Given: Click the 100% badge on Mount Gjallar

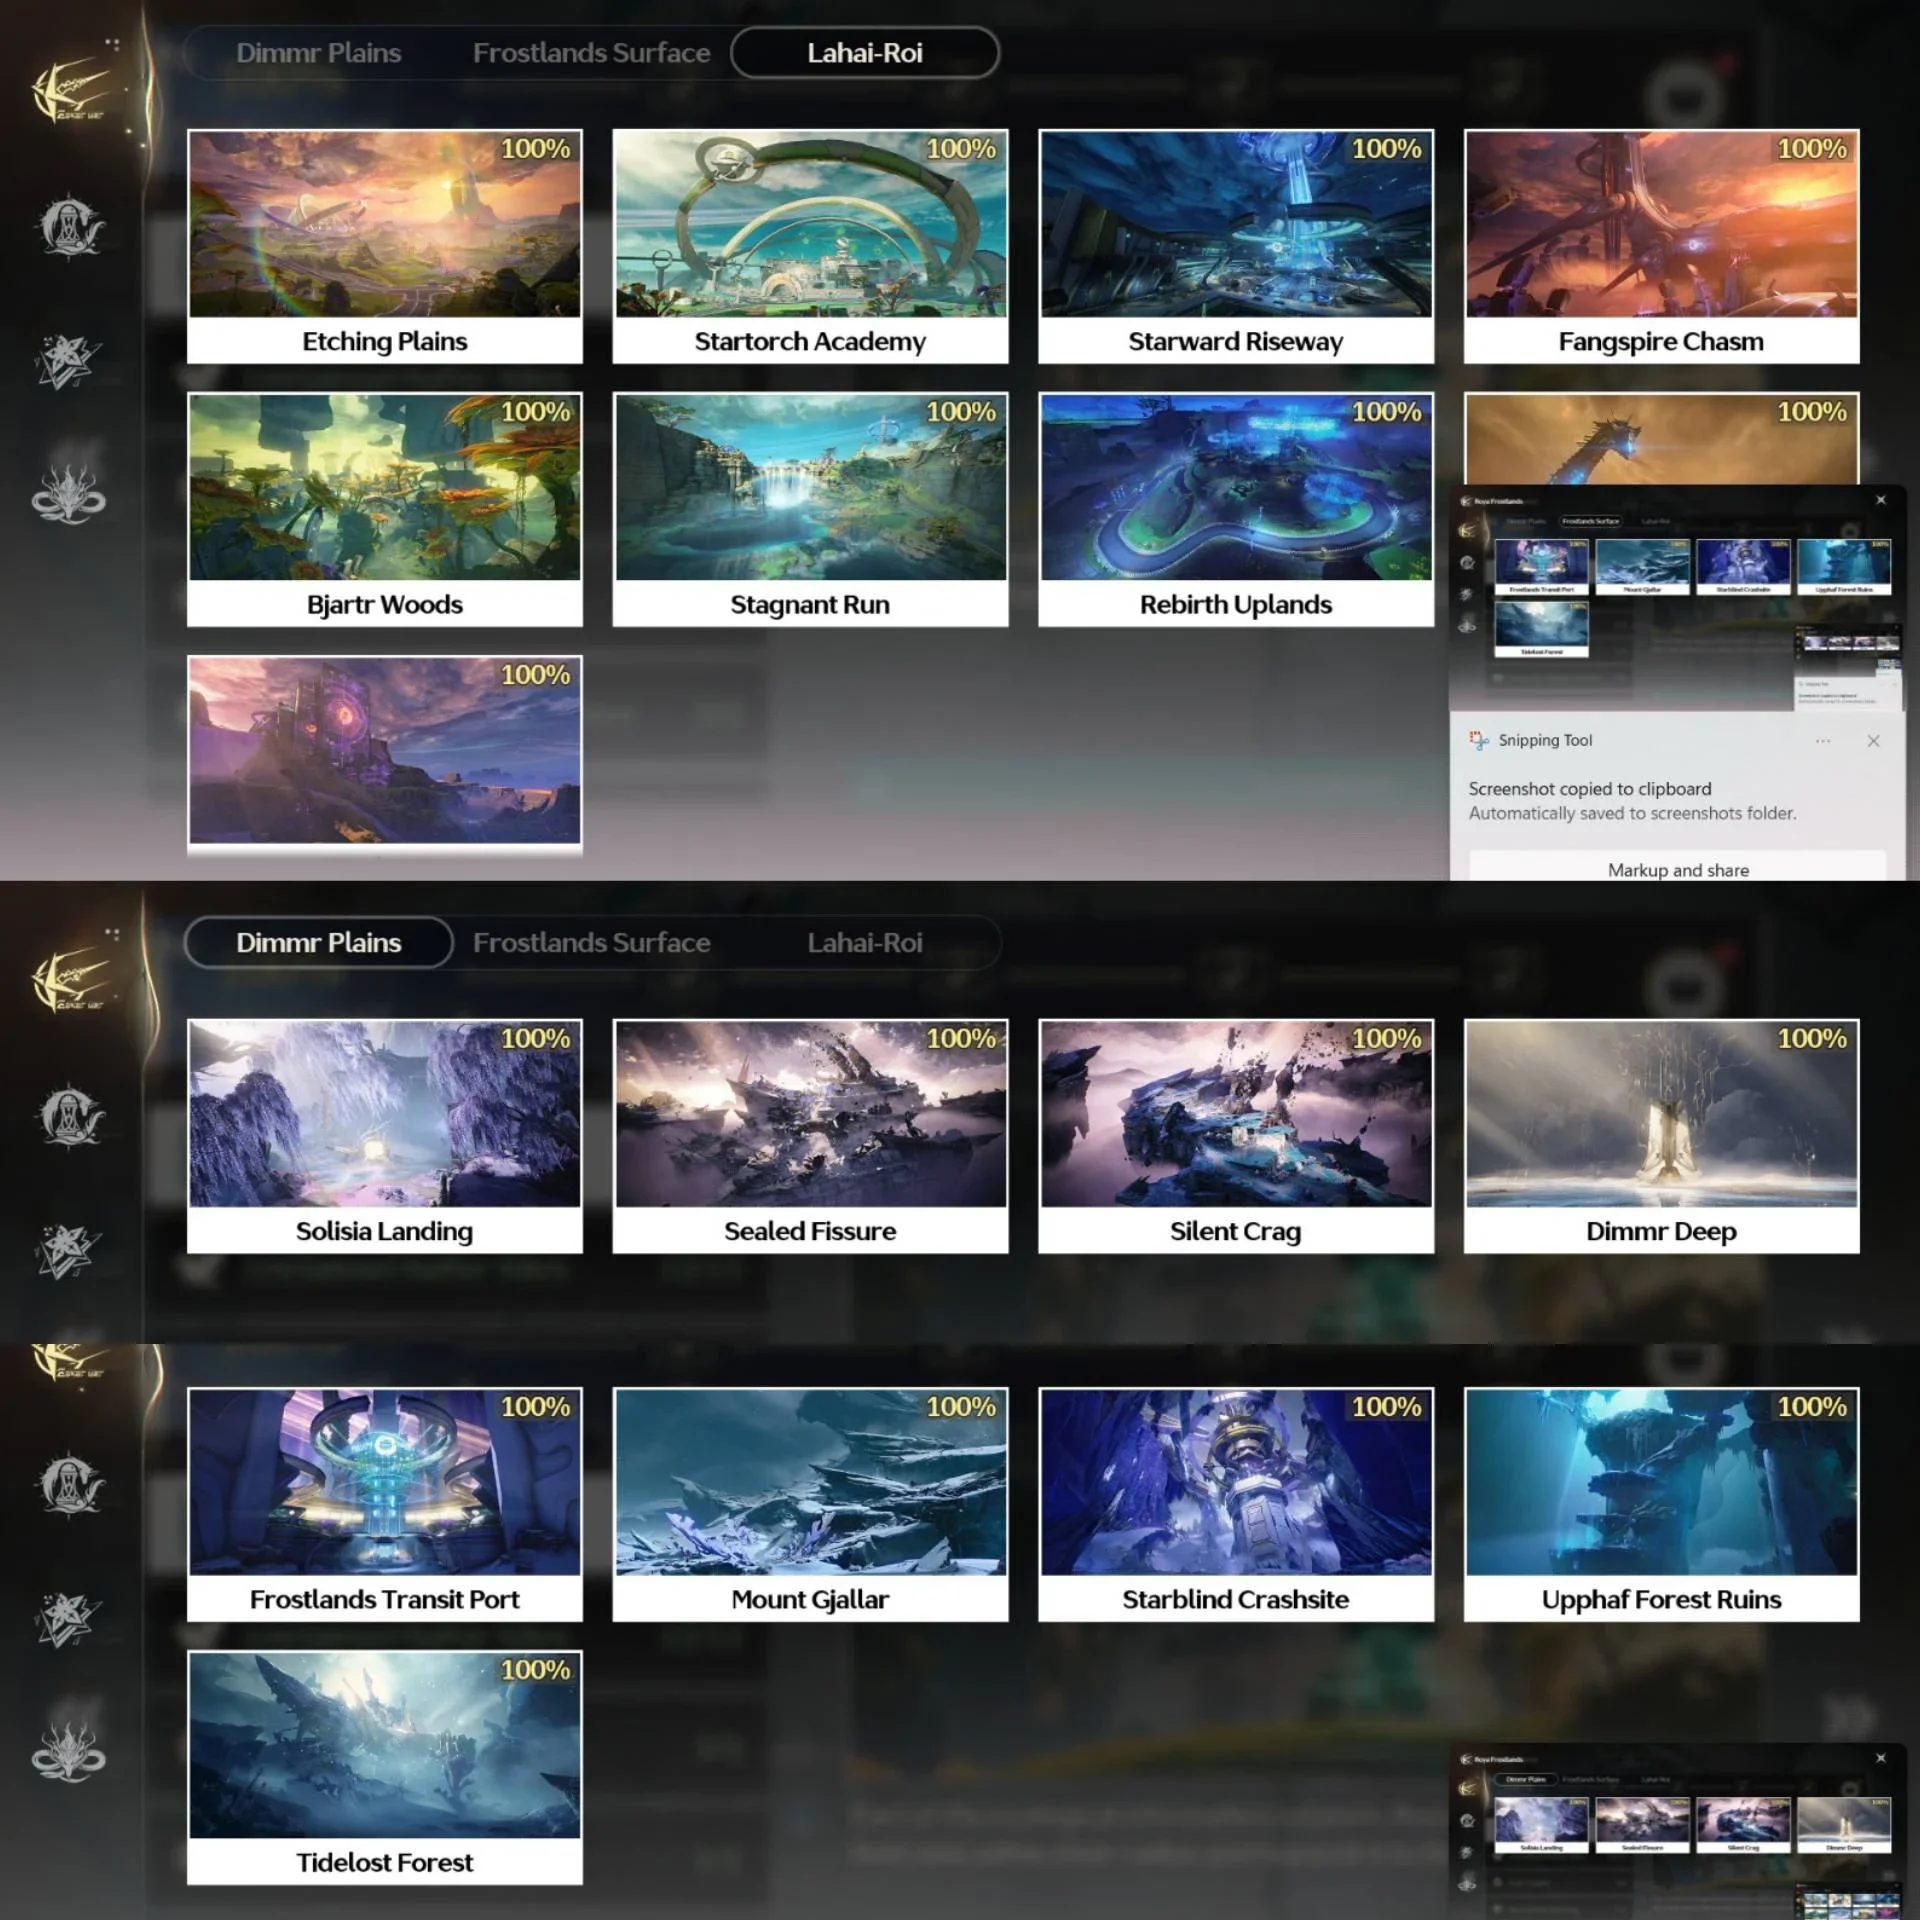Looking at the screenshot, I should tap(961, 1407).
